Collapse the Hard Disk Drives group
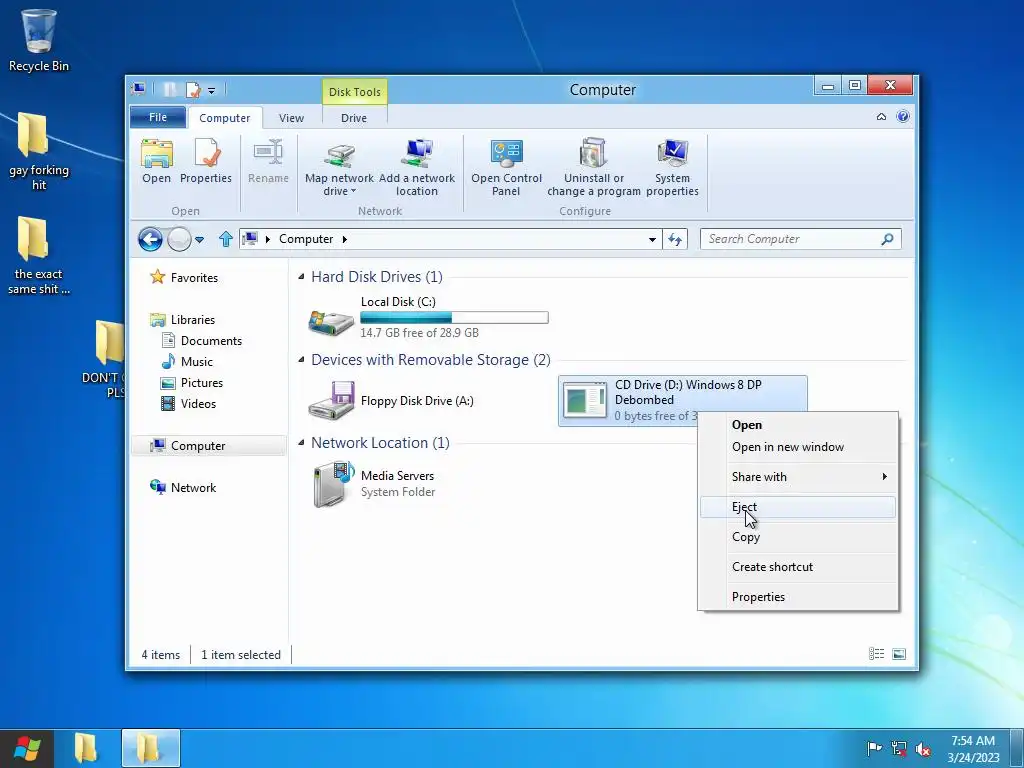This screenshot has width=1024, height=768. tap(301, 277)
